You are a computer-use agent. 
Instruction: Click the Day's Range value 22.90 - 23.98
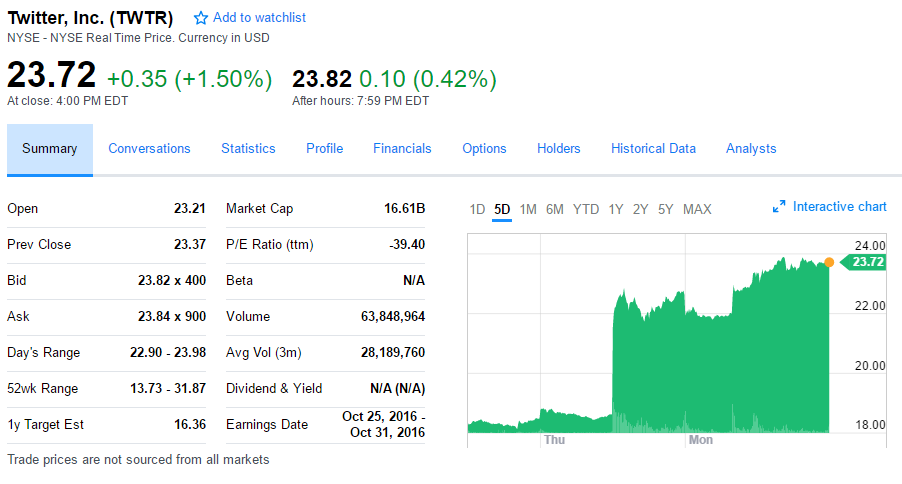[x=168, y=352]
